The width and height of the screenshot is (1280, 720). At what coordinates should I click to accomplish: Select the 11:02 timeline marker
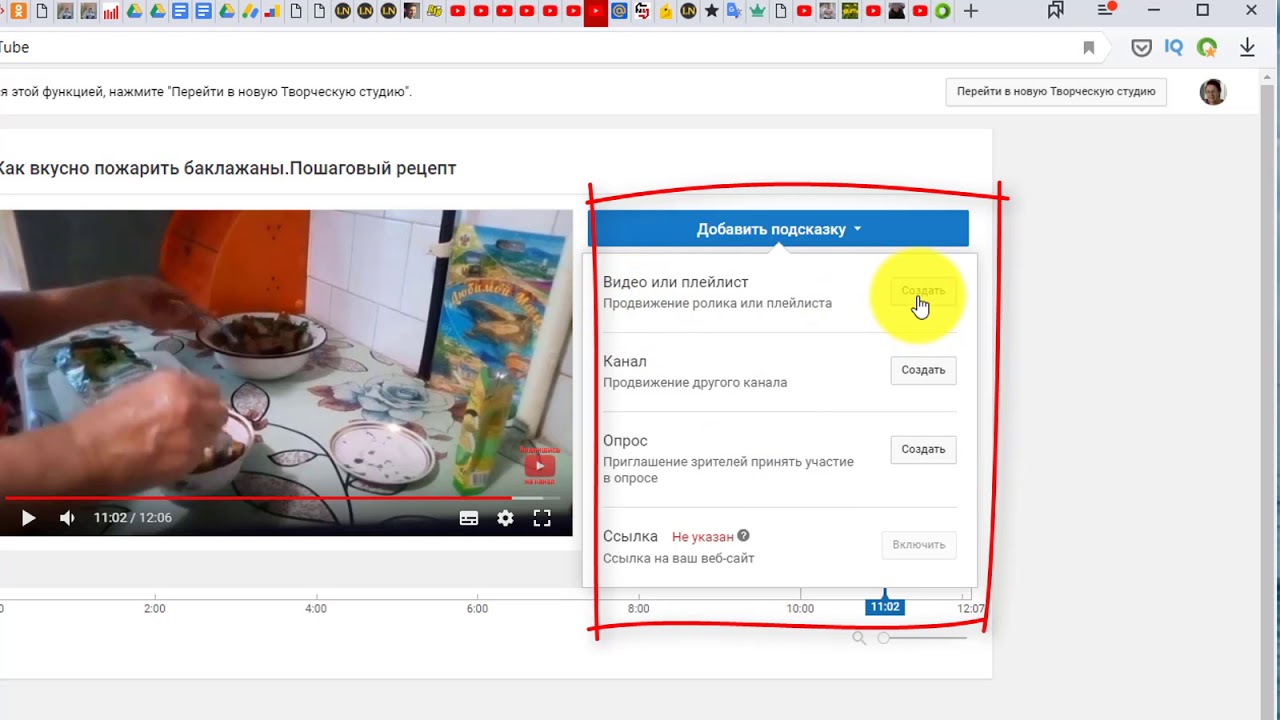885,607
